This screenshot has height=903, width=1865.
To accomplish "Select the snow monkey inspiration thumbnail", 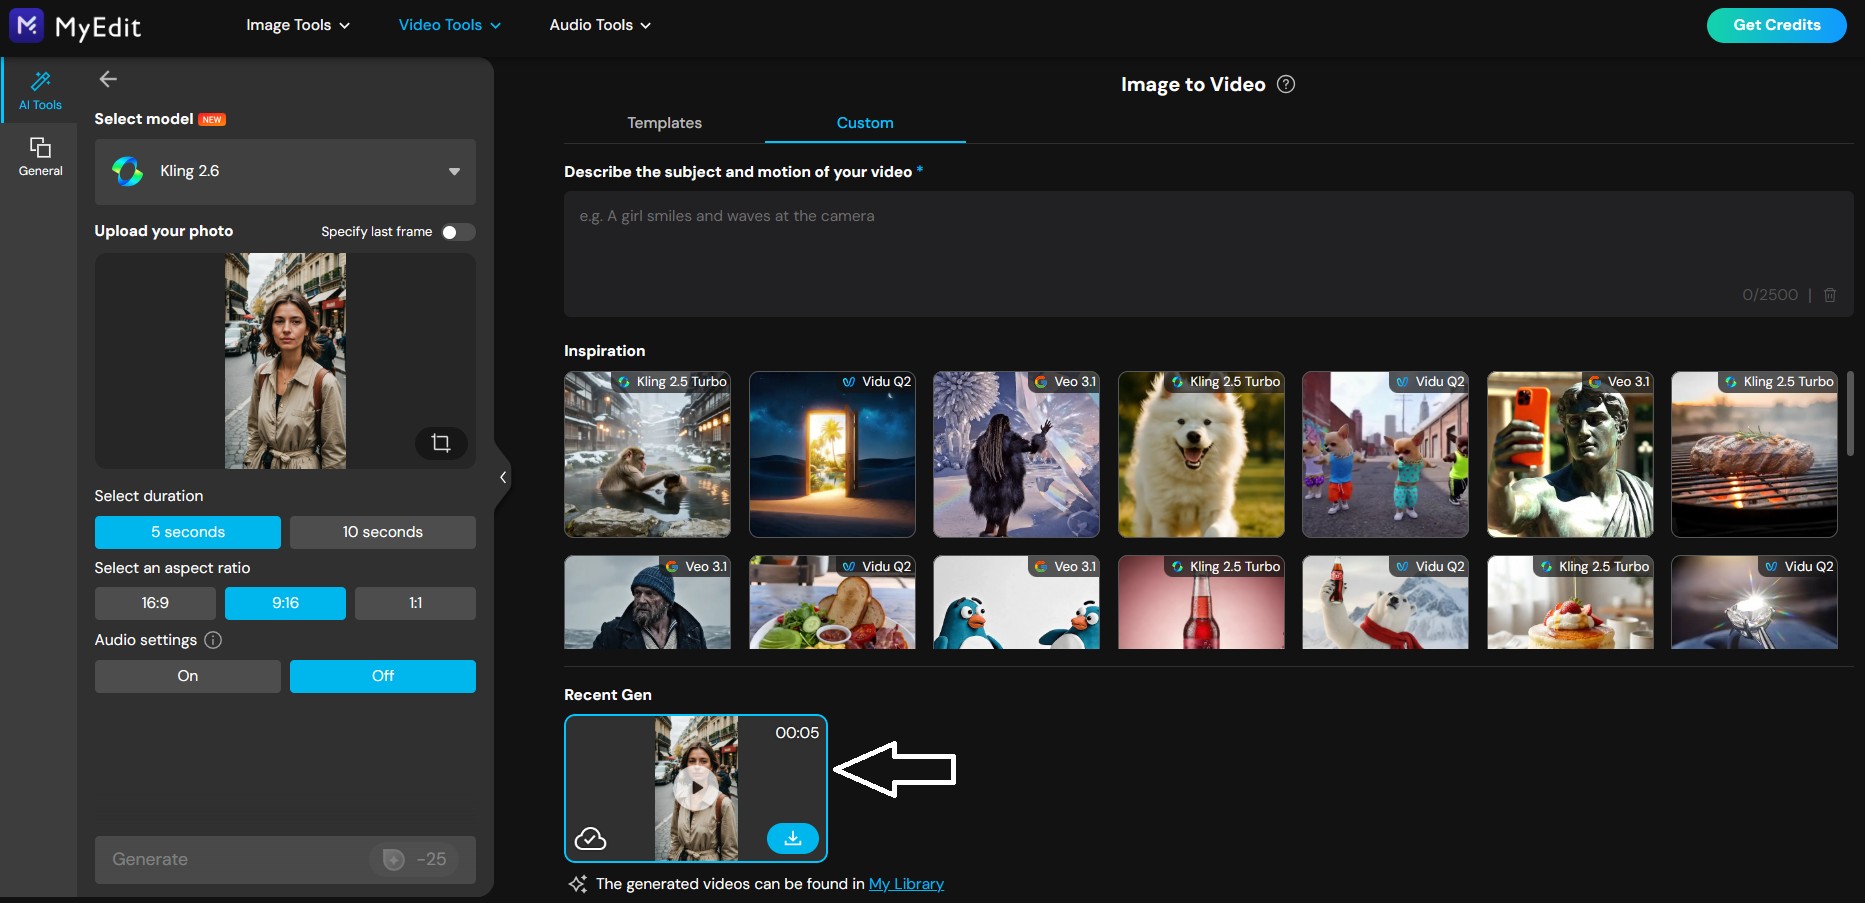I will coord(647,455).
